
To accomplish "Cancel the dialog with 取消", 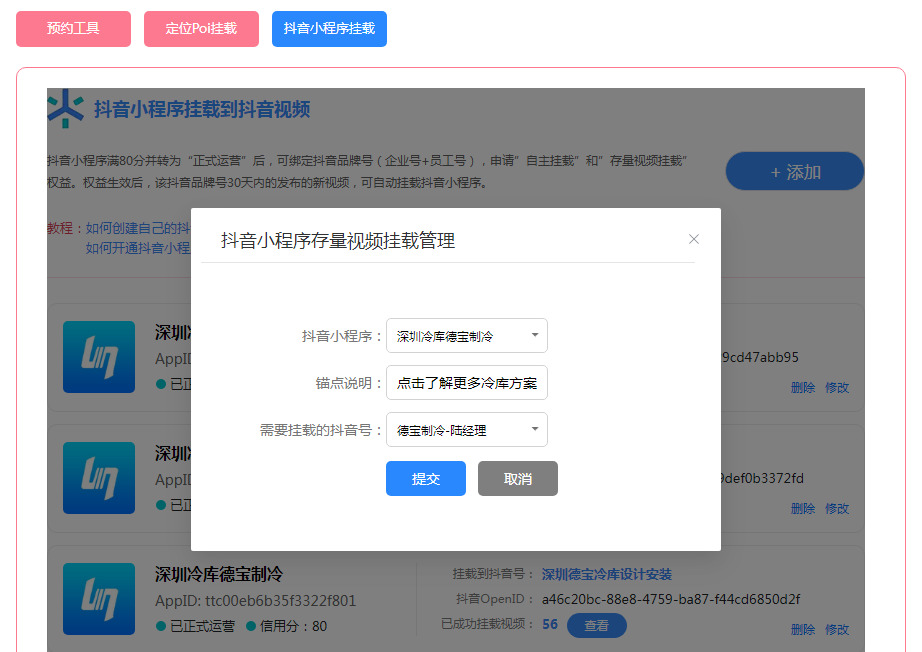I will tap(517, 479).
